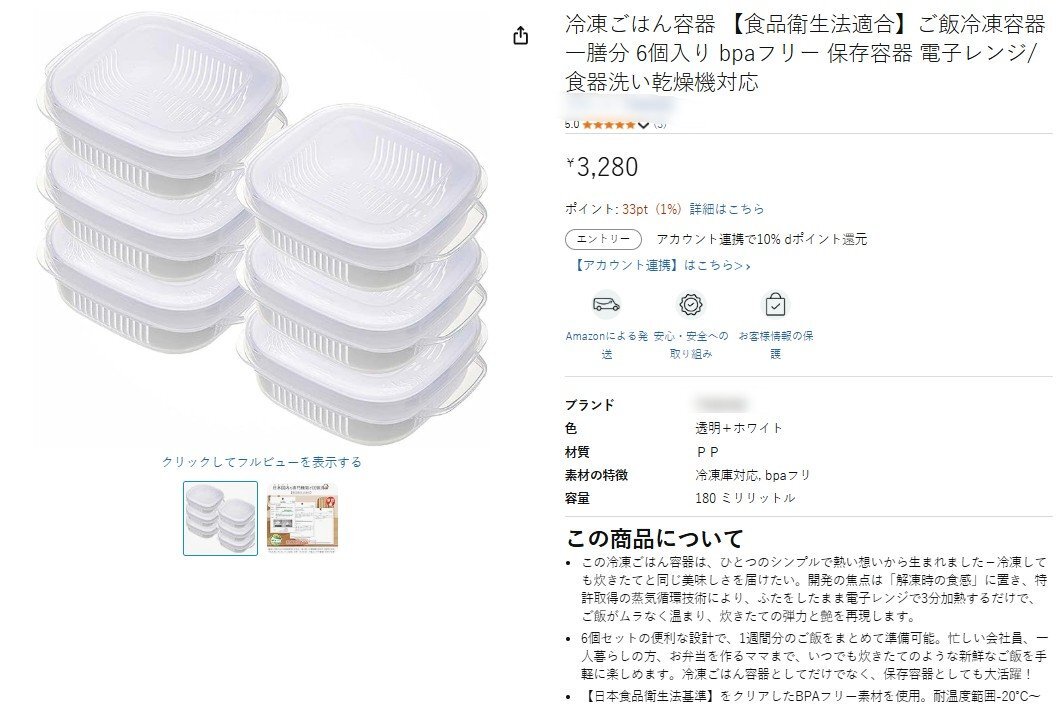
Task: Click the blurred brand store link under title
Action: tap(621, 106)
